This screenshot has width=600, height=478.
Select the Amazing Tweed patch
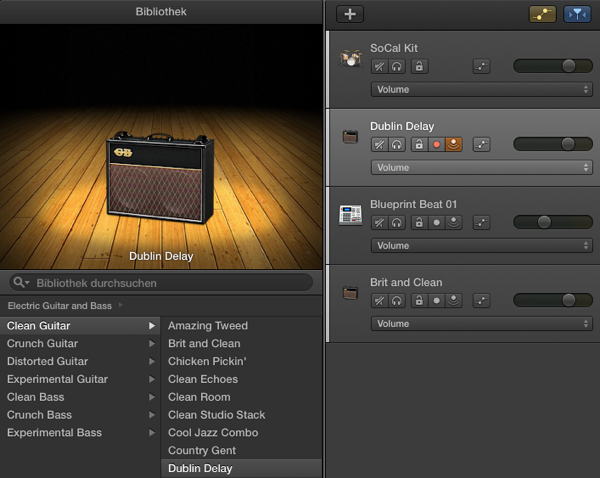coord(208,325)
